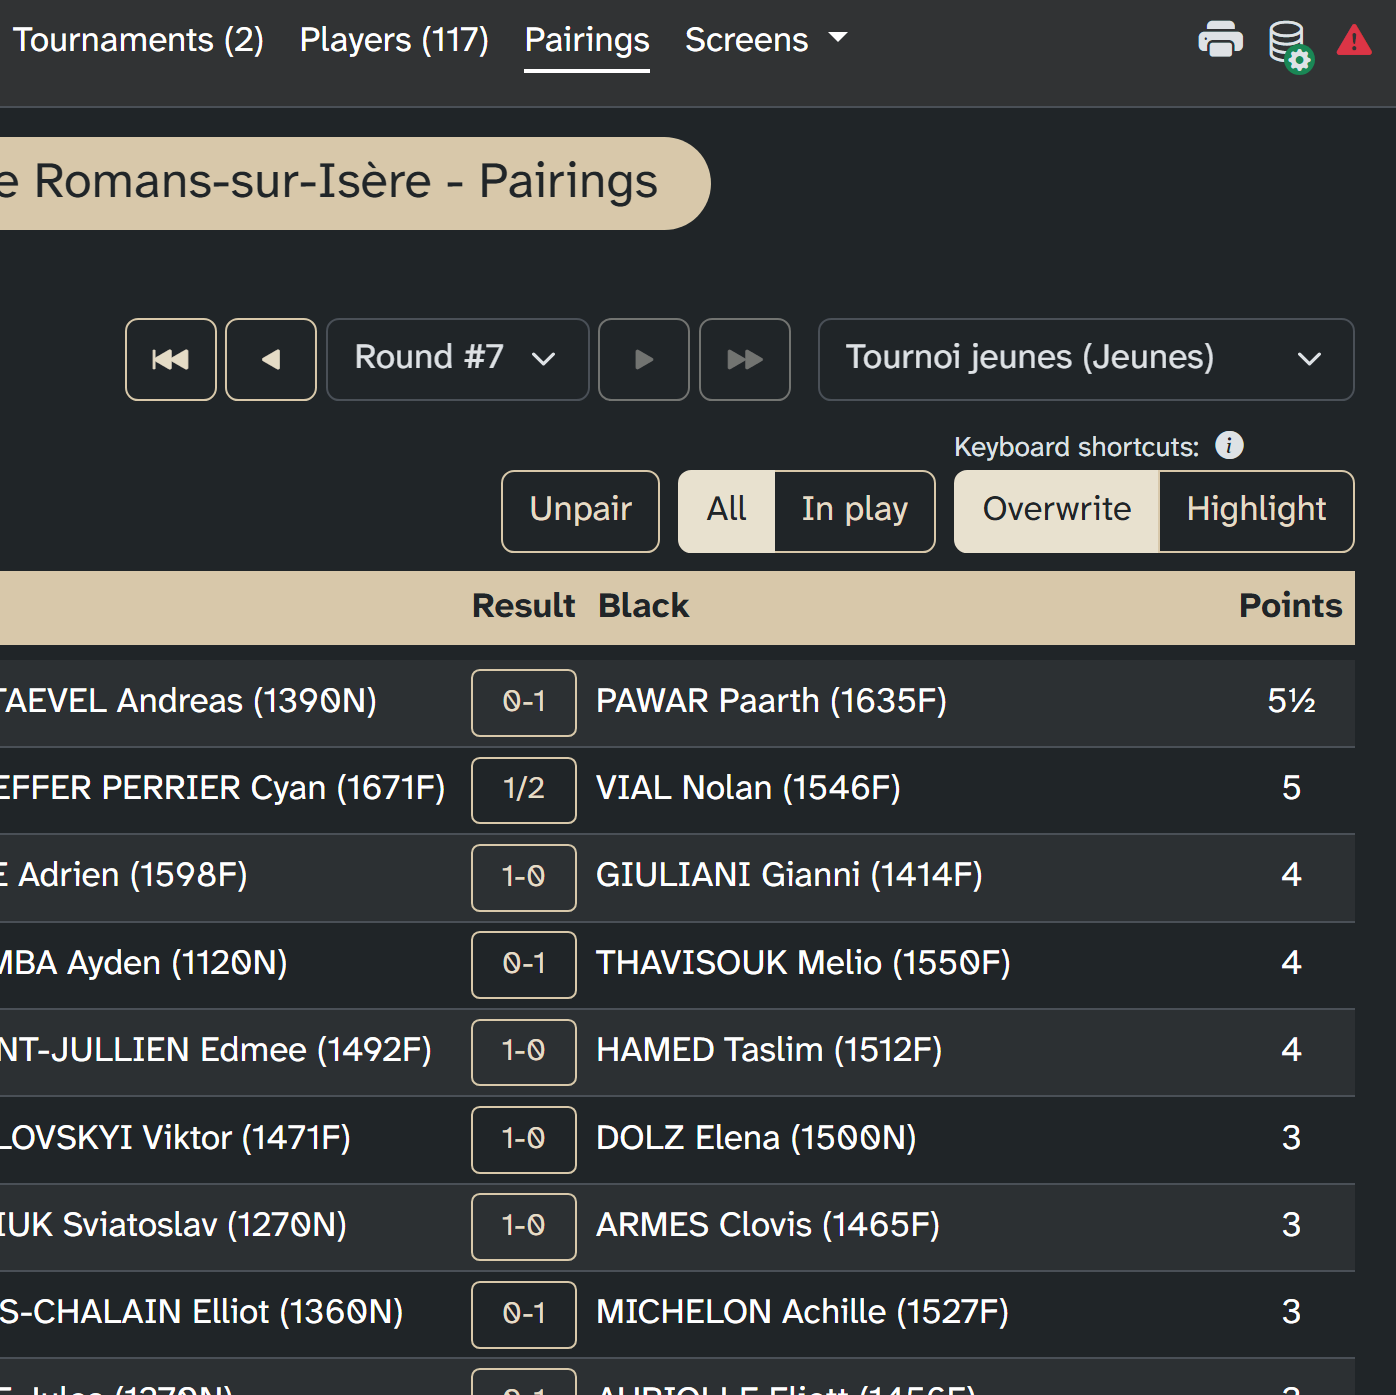Select player GIULIANI Gianni (1414F)
The width and height of the screenshot is (1396, 1395).
789,875
